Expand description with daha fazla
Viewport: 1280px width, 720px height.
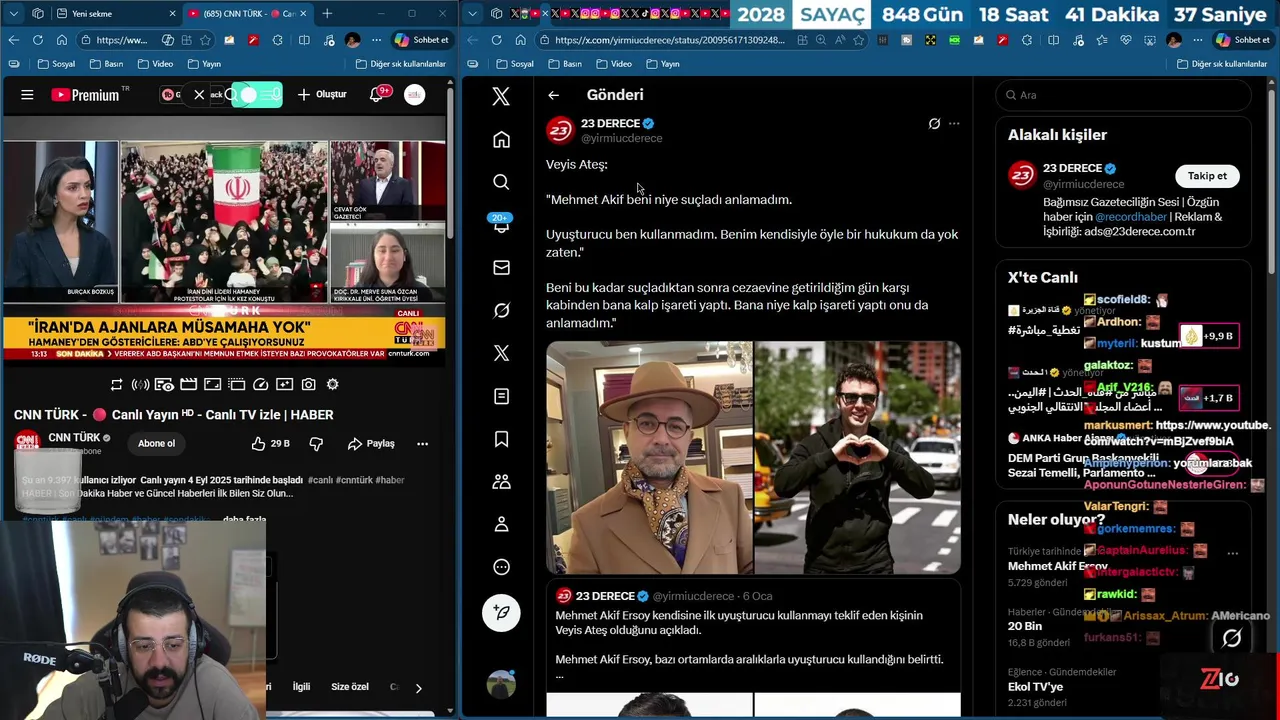(x=244, y=520)
